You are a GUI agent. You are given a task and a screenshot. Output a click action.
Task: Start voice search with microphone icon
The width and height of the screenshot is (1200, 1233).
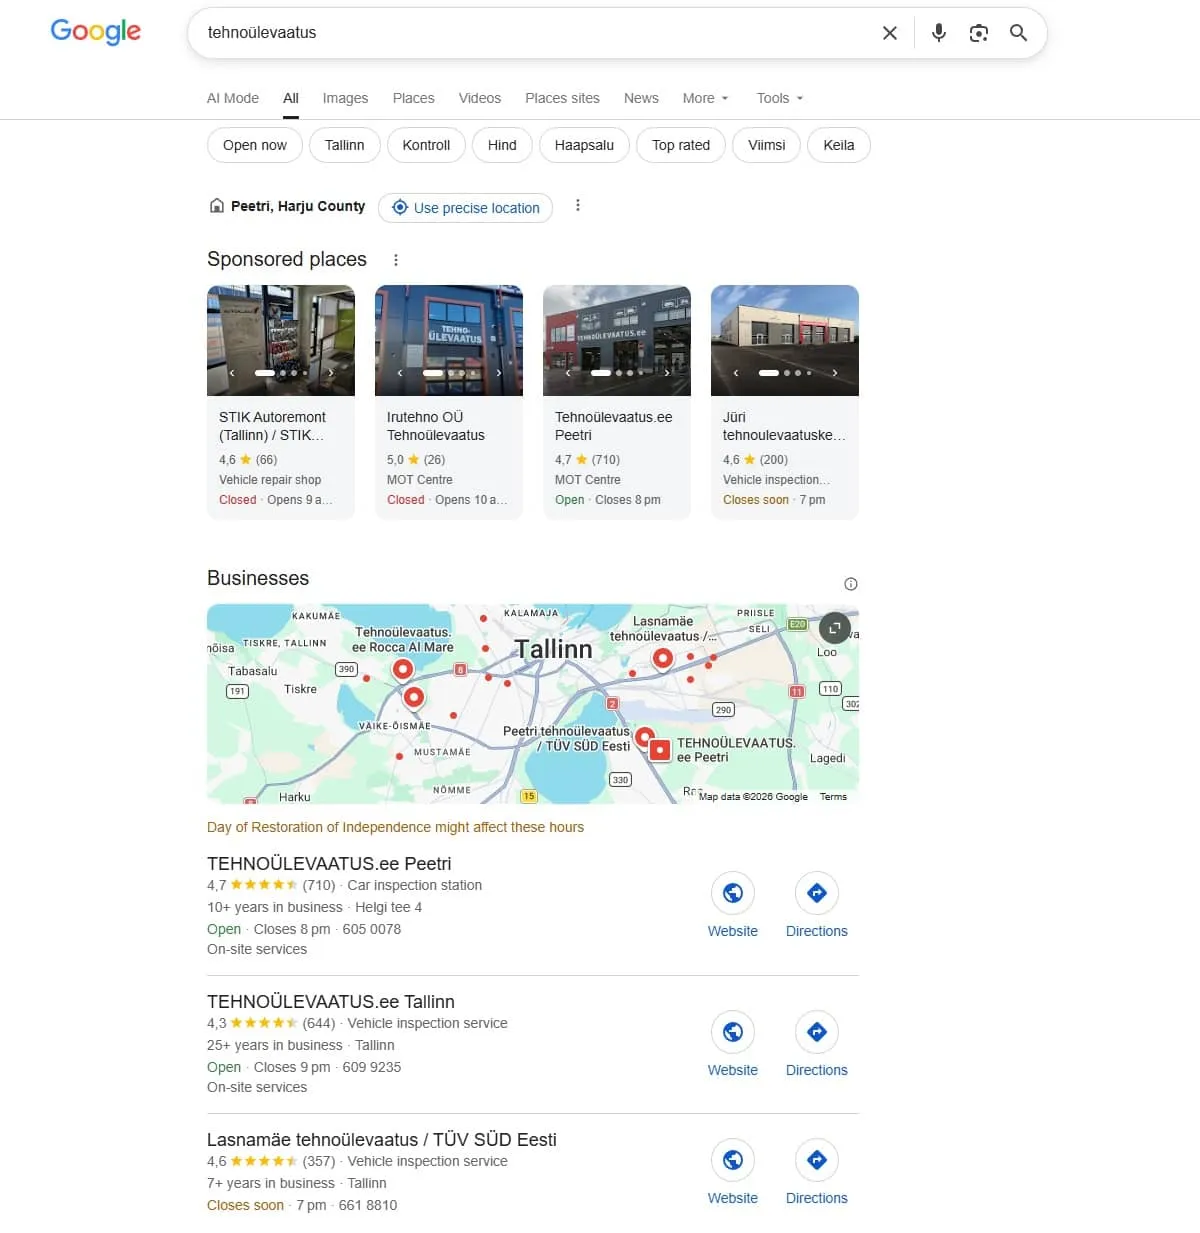[x=938, y=33]
